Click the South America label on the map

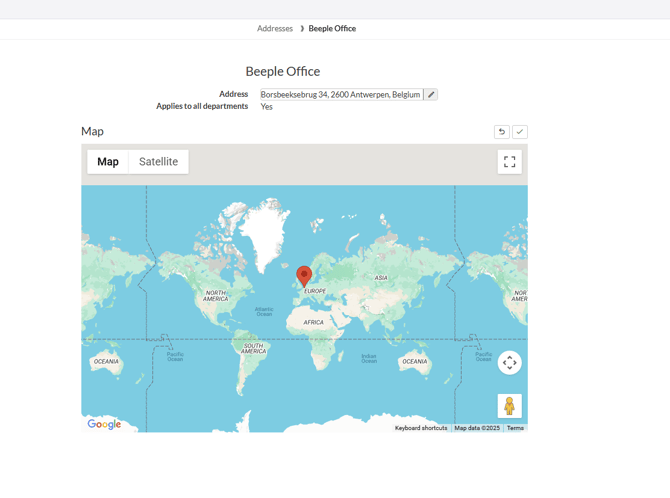pos(253,349)
